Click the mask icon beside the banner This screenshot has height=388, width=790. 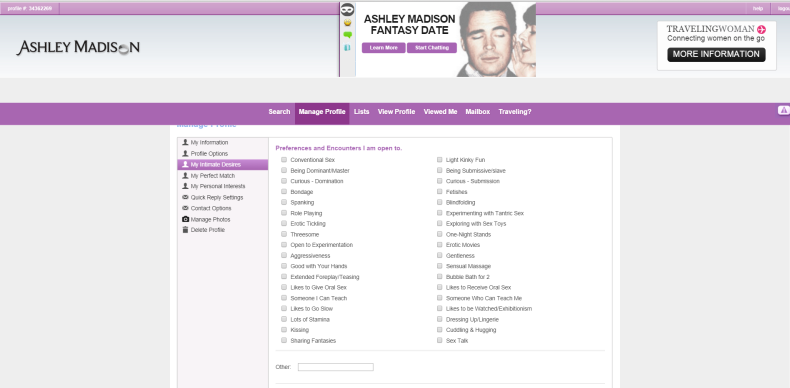[x=347, y=10]
